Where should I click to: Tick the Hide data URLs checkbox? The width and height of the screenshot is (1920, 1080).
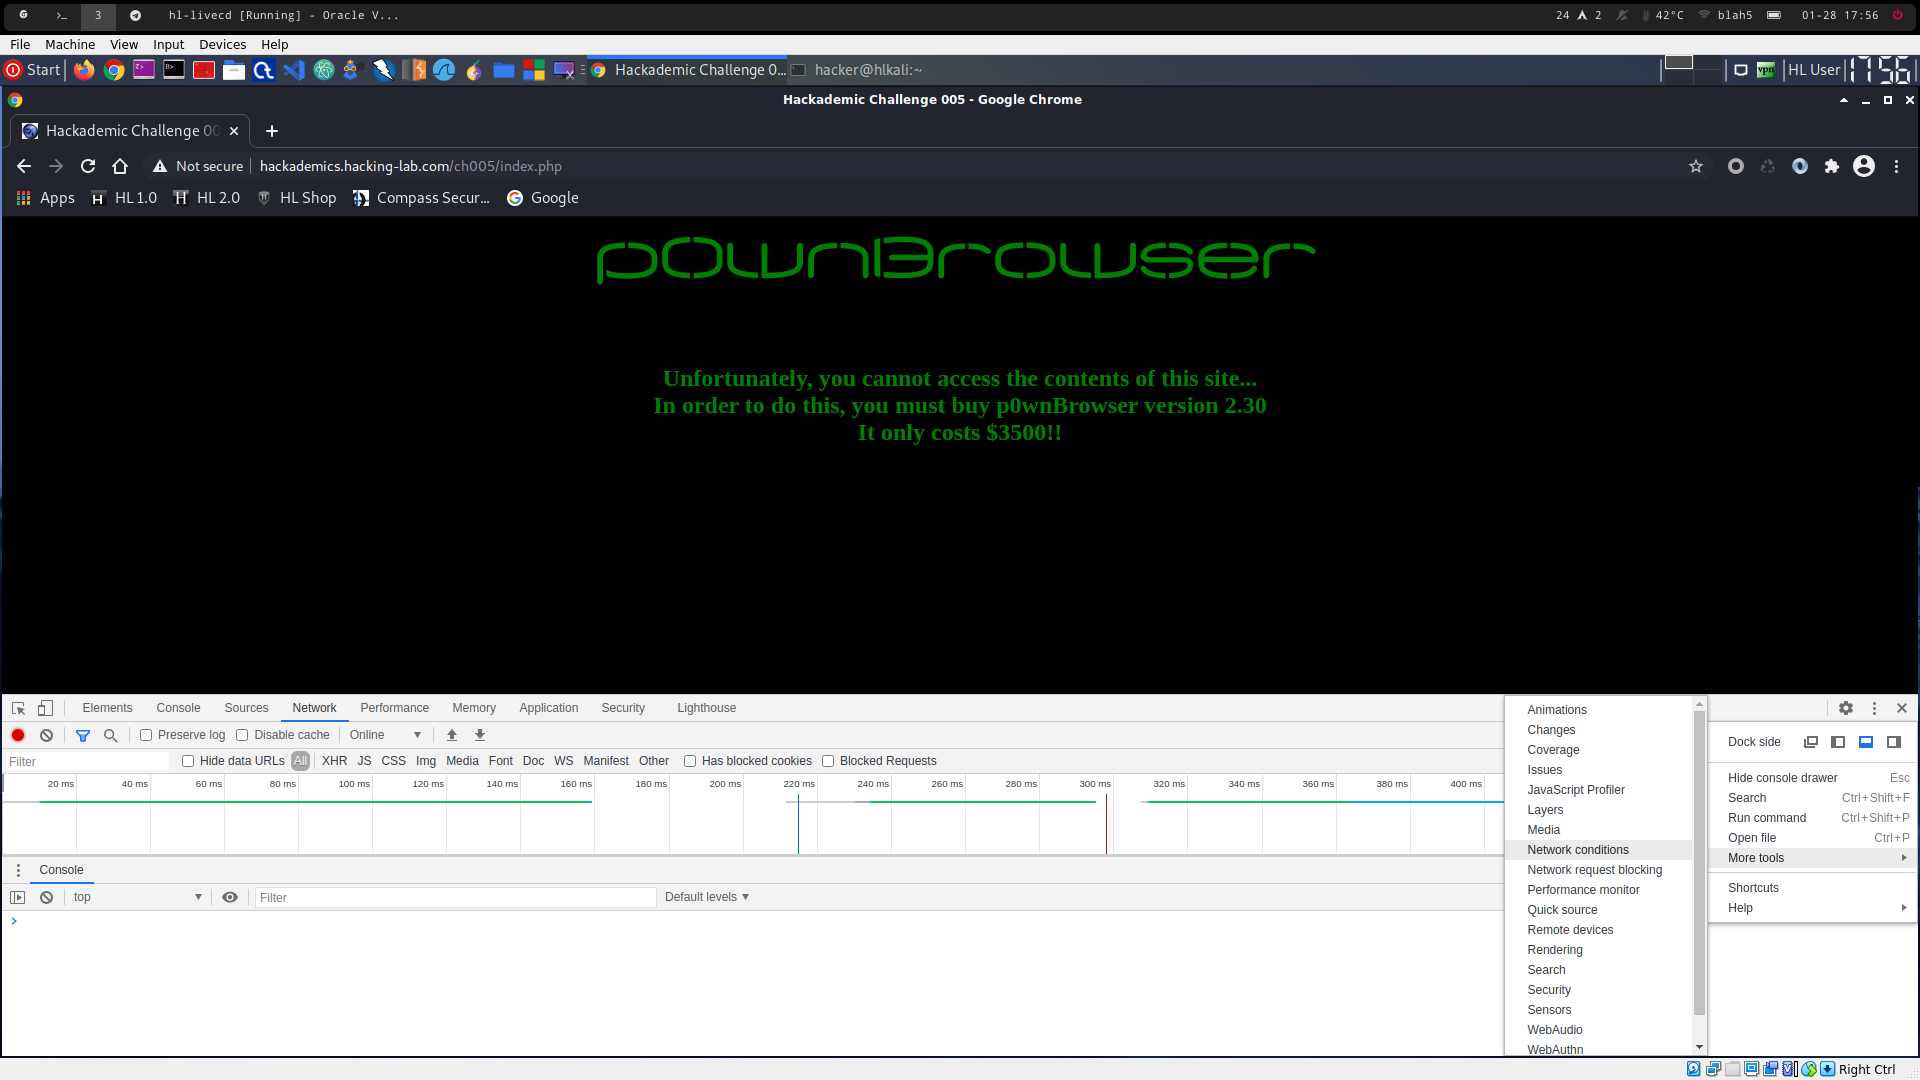click(188, 761)
